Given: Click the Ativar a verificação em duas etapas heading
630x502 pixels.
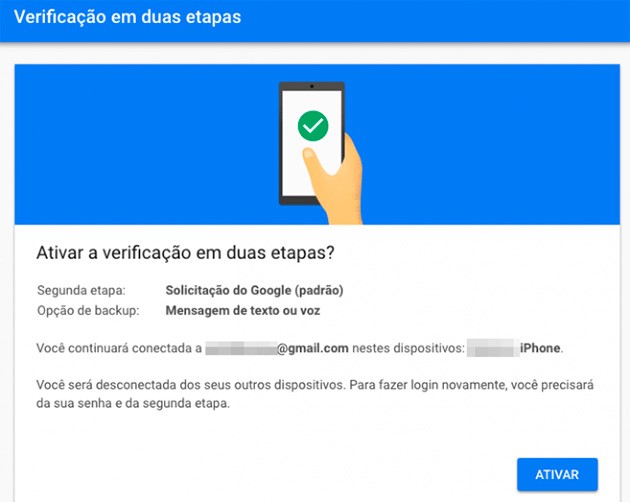Looking at the screenshot, I should (185, 253).
